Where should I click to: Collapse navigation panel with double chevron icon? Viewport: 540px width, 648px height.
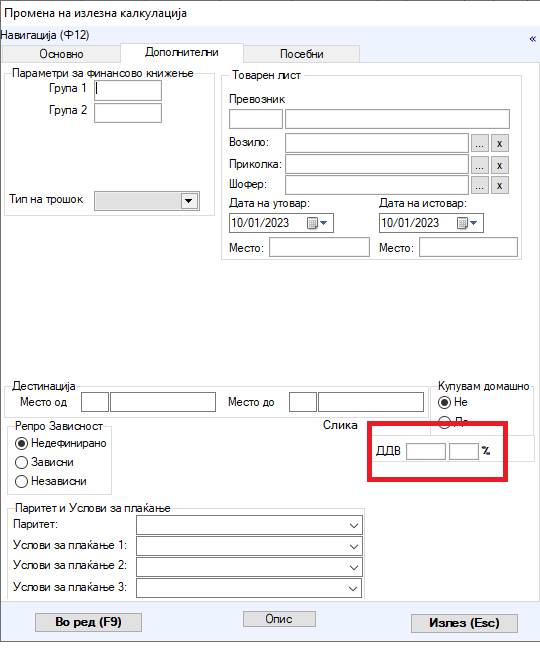pos(532,39)
